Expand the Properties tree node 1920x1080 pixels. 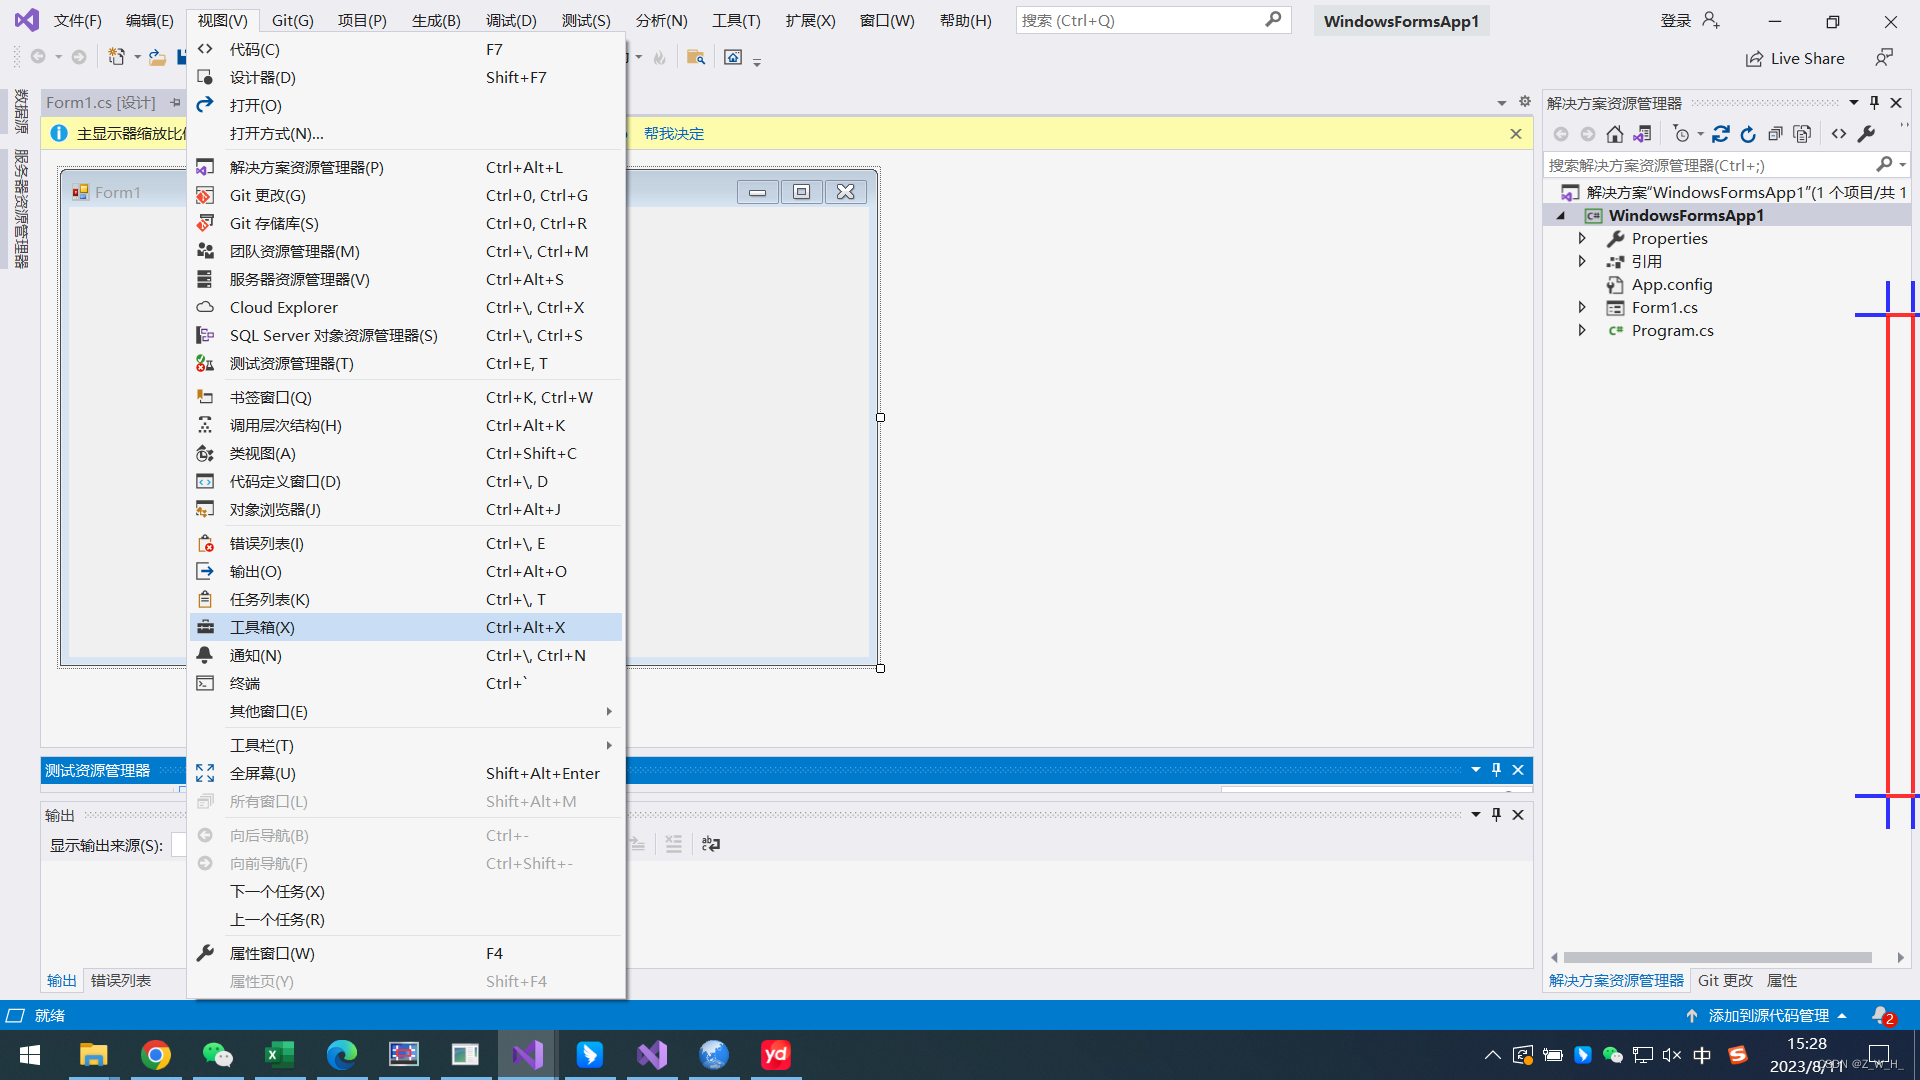coord(1582,239)
